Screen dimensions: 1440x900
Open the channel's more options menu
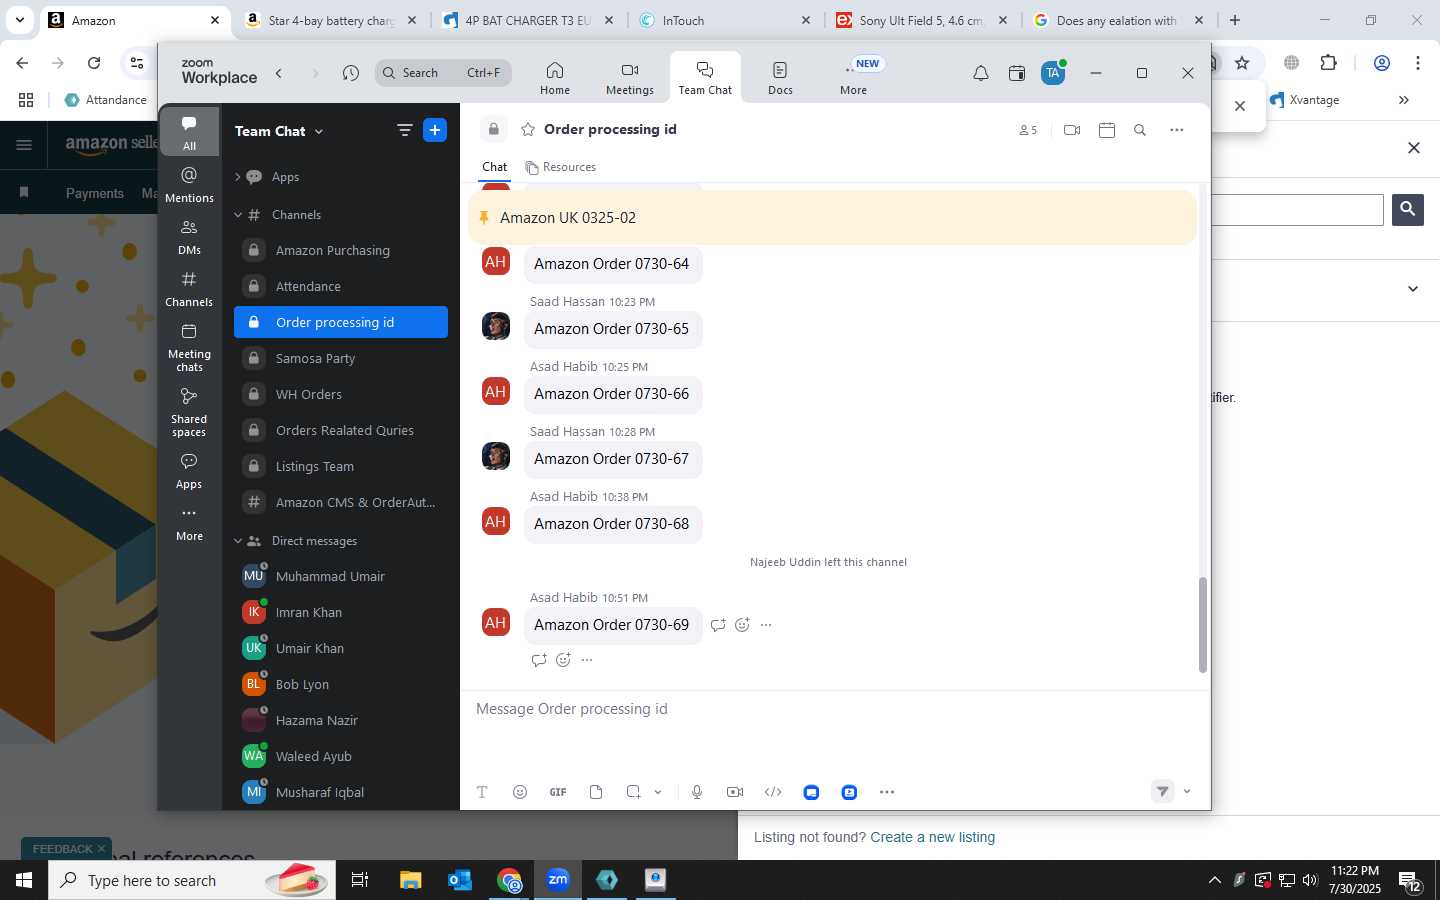tap(1177, 130)
